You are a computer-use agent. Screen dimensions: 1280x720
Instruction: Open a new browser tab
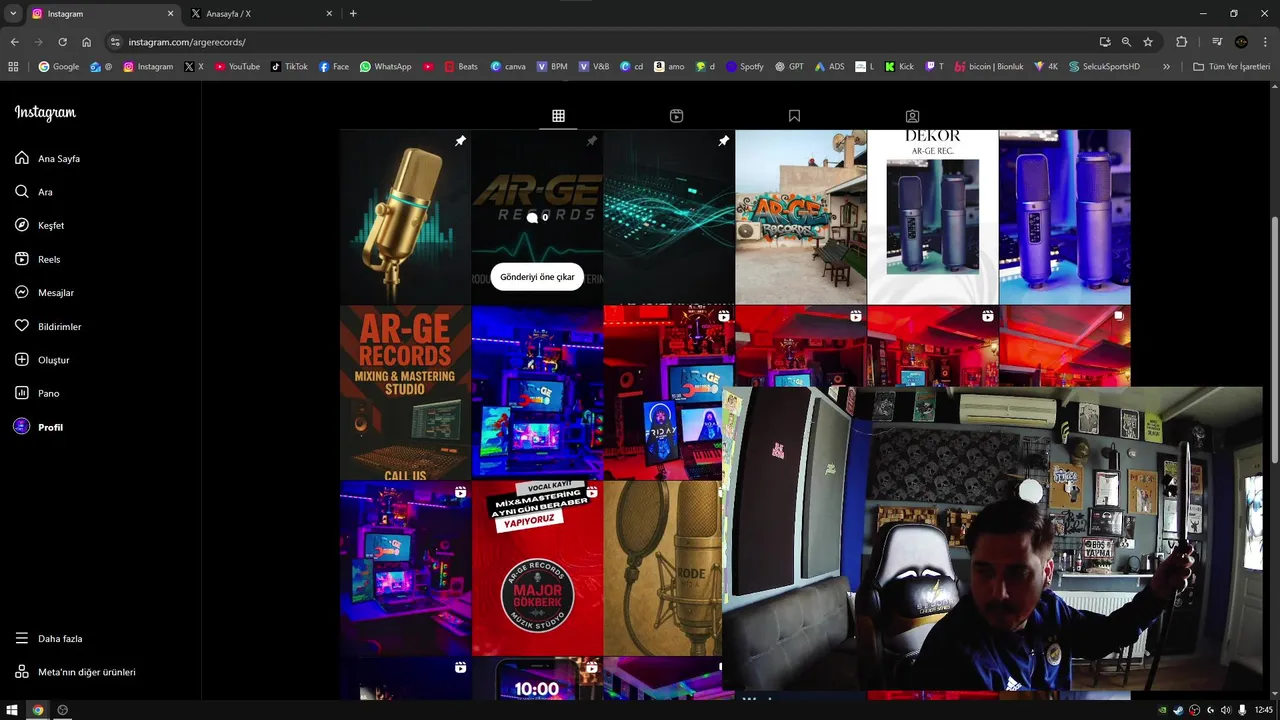(x=353, y=14)
